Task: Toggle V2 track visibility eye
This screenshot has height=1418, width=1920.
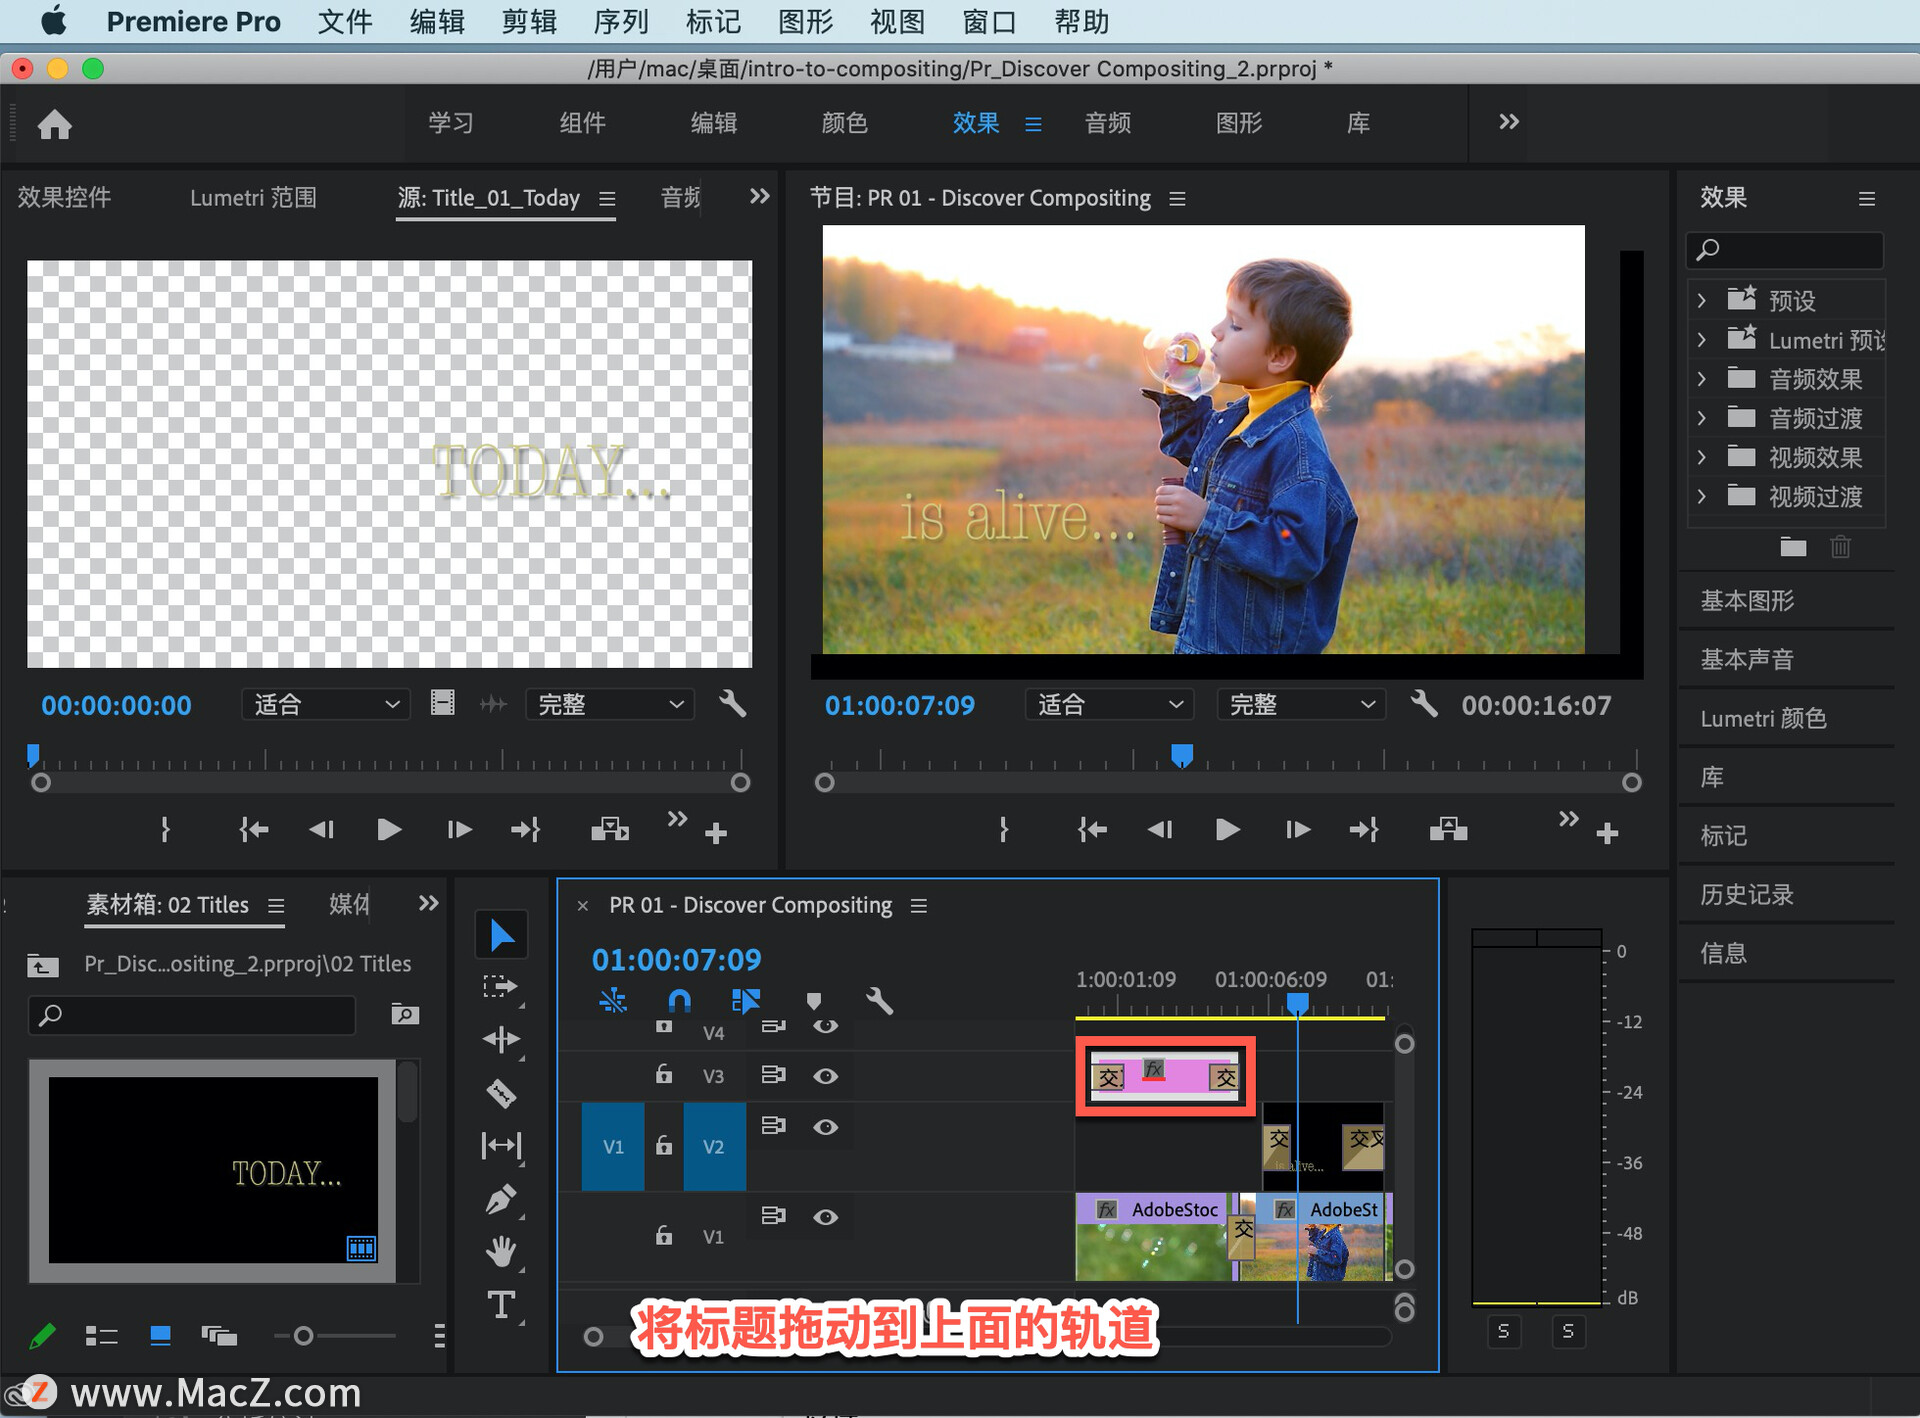Action: pyautogui.click(x=825, y=1127)
